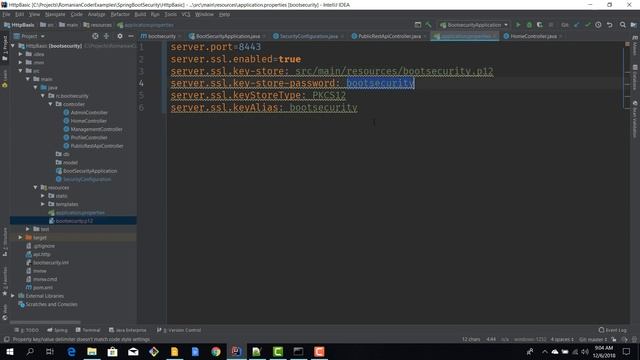Image resolution: width=640 pixels, height=360 pixels.
Task: Expand the static folder arrow
Action: [x=43, y=196]
